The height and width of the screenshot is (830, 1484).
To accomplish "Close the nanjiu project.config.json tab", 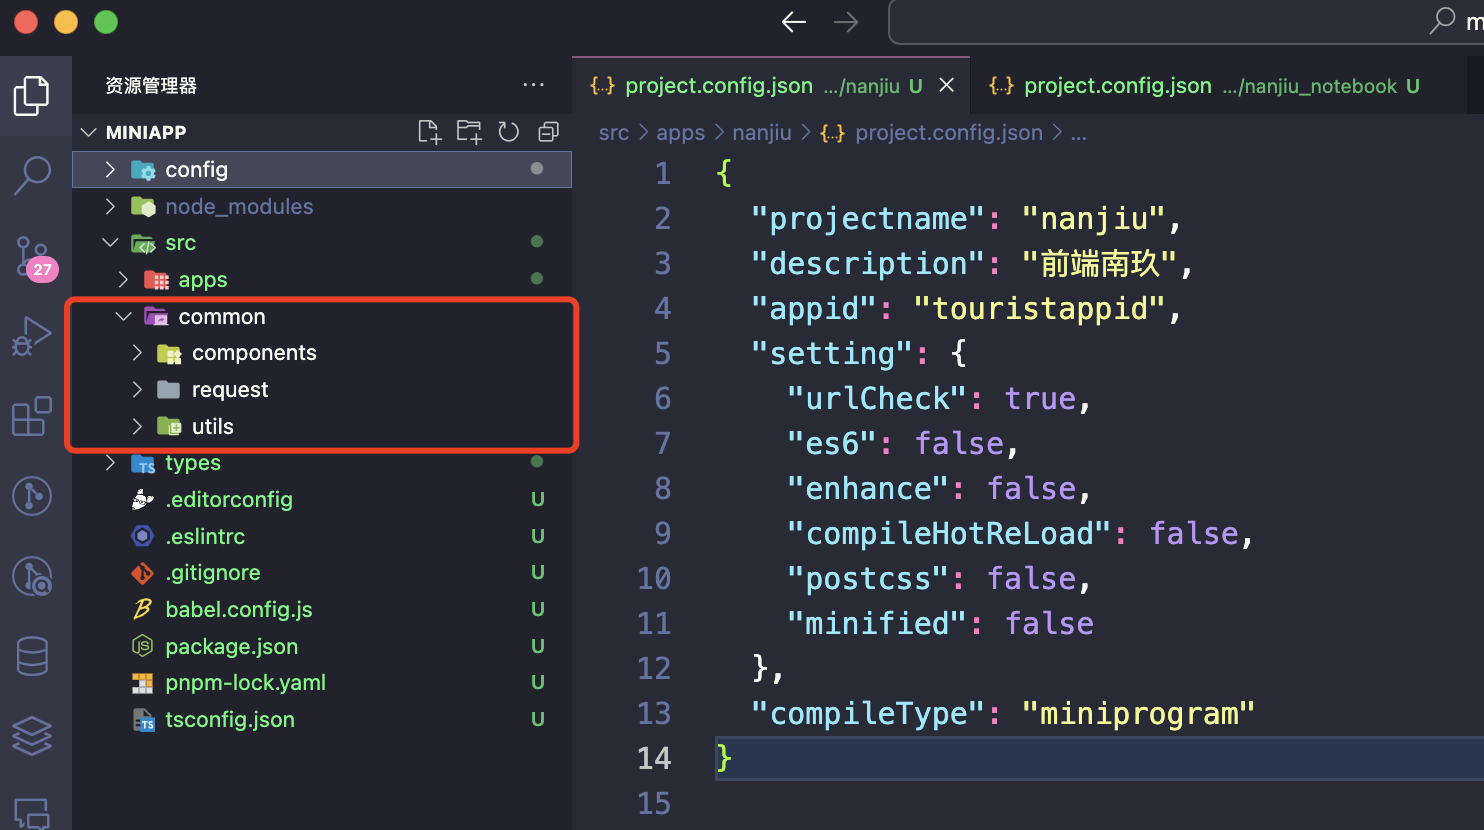I will (947, 86).
